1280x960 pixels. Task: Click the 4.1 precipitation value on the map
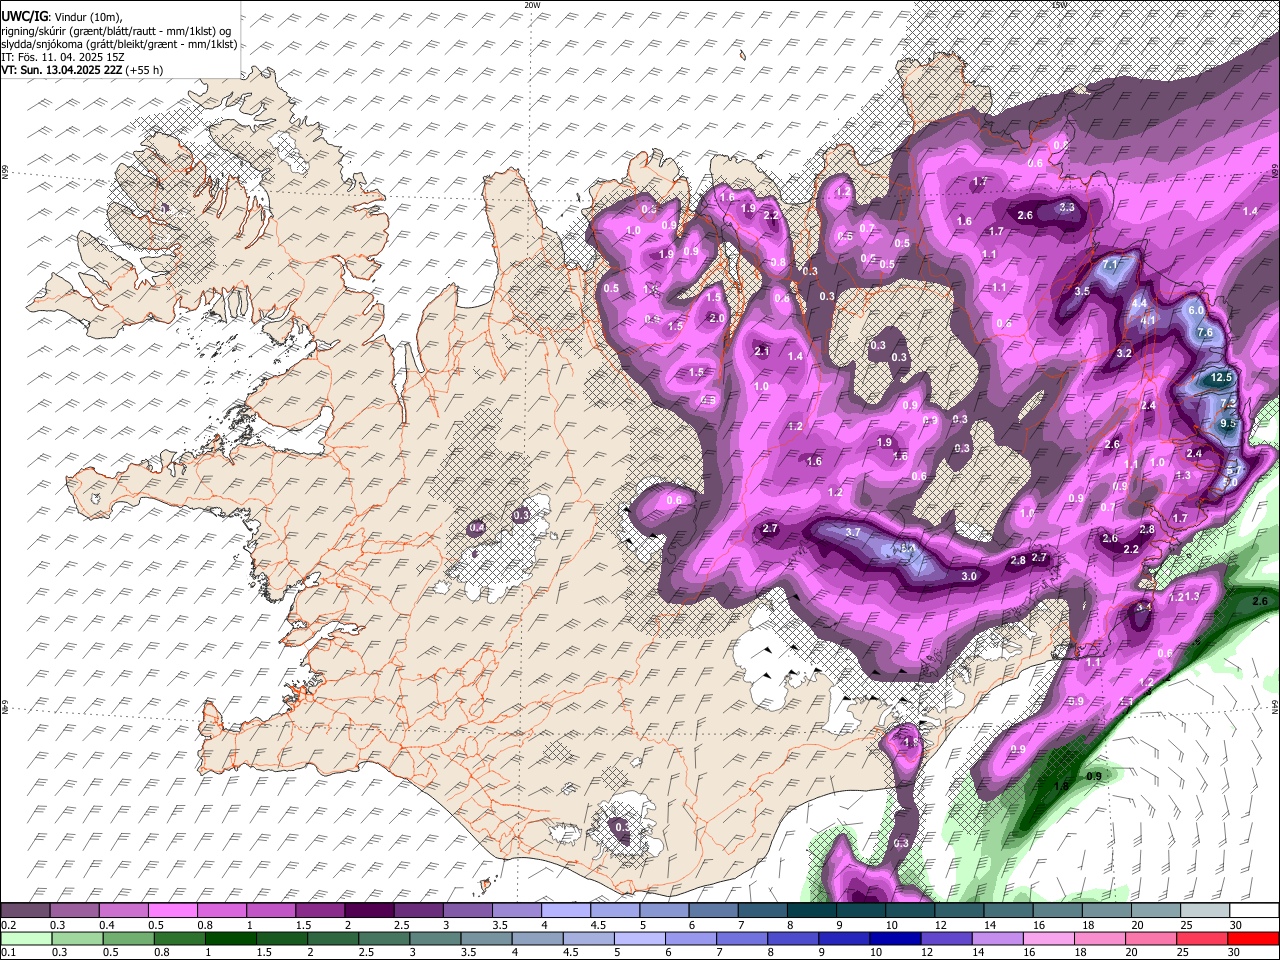1148,320
